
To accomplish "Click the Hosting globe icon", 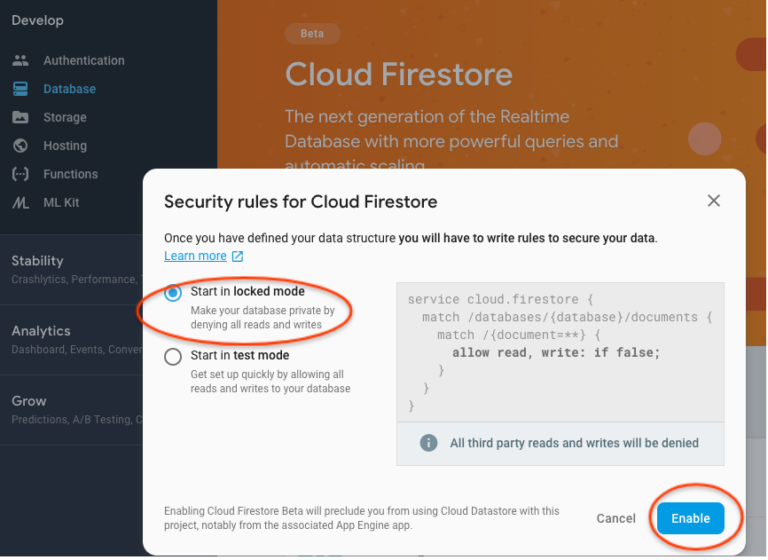I will (x=20, y=146).
